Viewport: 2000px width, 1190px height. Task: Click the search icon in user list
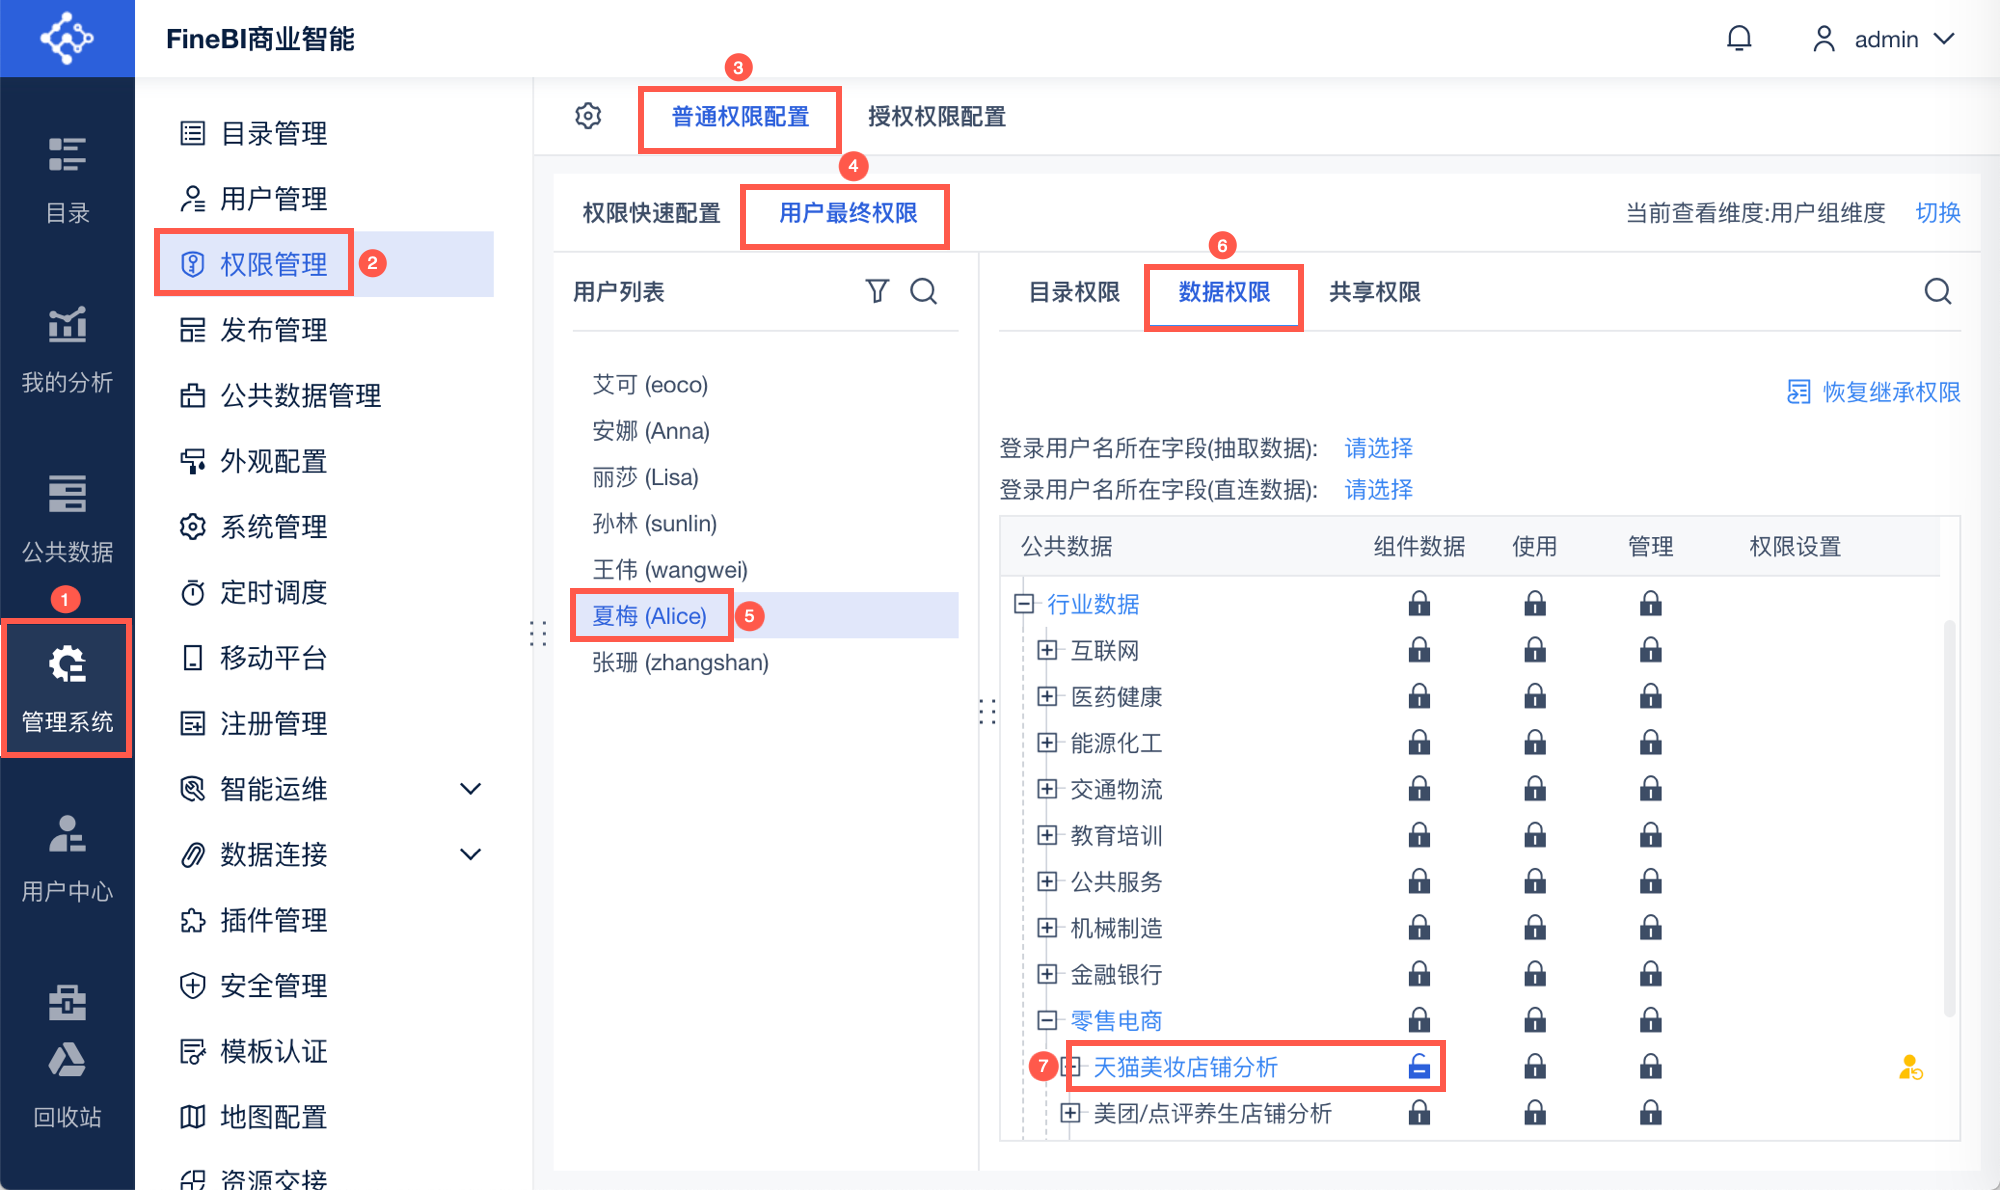(923, 291)
